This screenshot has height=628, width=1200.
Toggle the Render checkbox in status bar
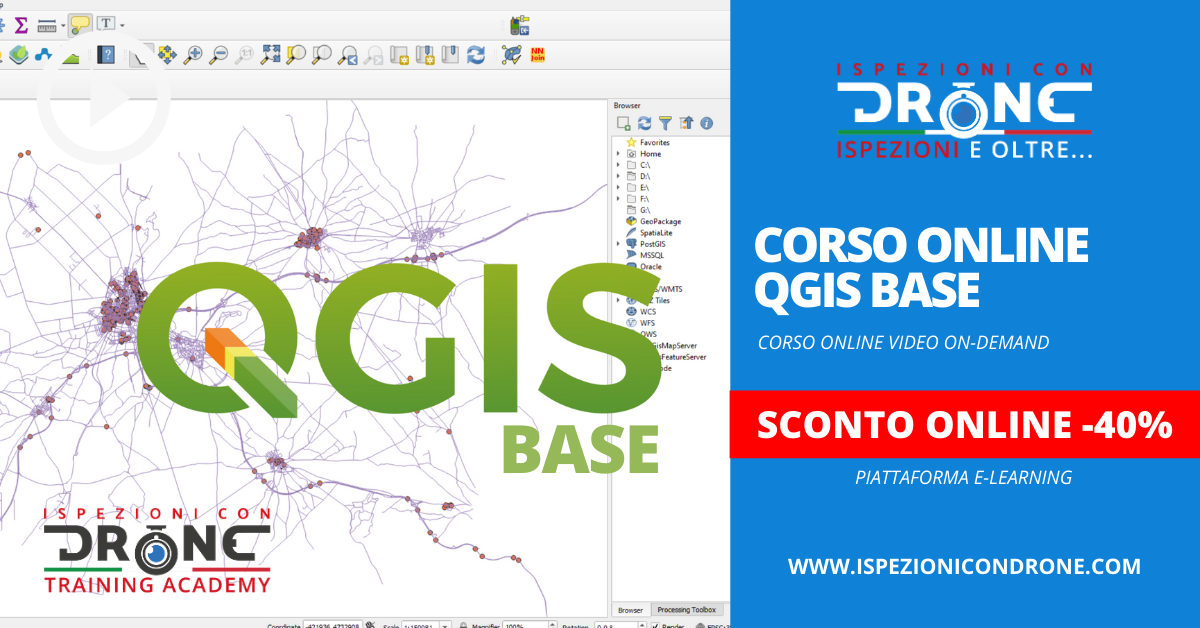pos(655,625)
